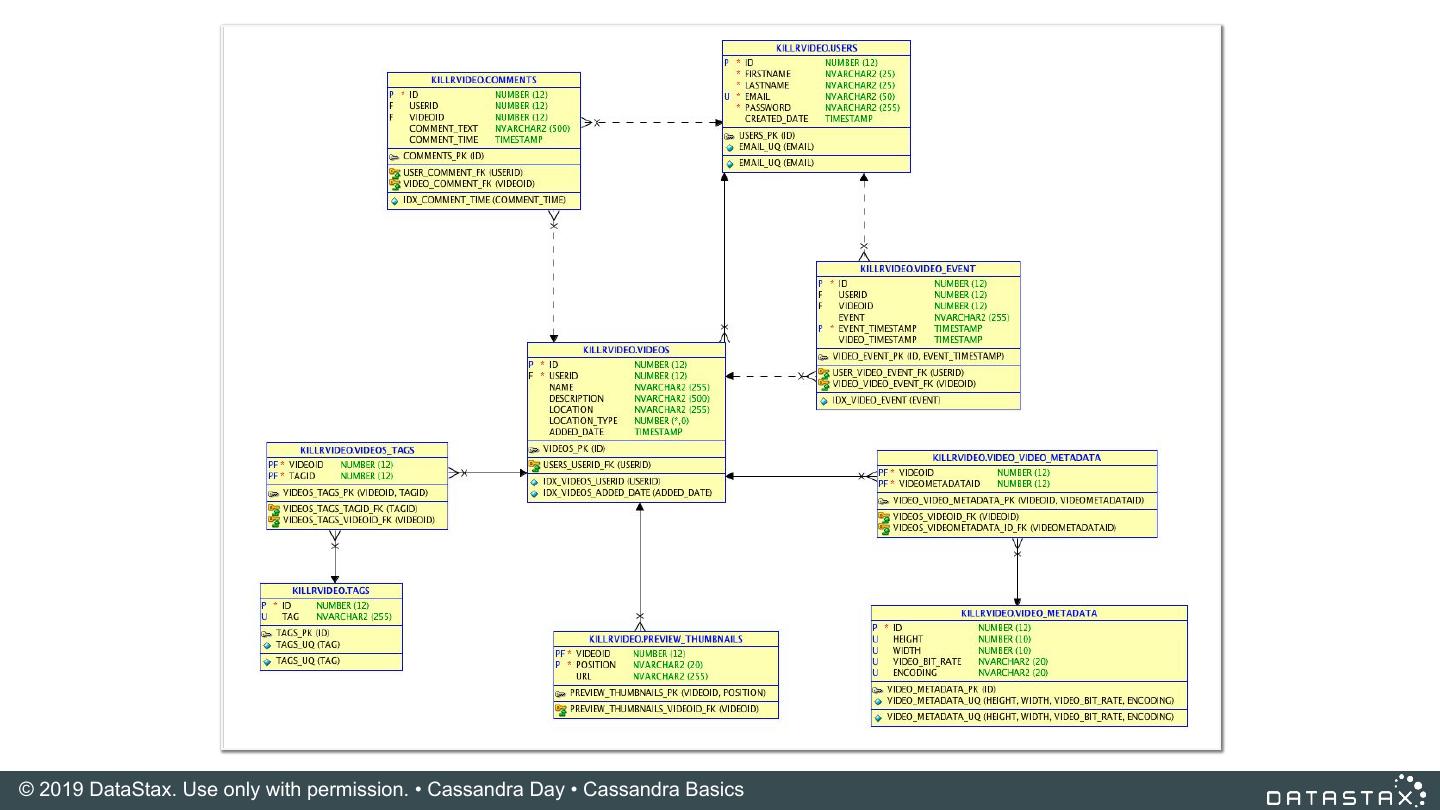Viewport: 1440px width, 810px height.
Task: Click the key icon beside TAGS_PK (ID)
Action: (267, 633)
